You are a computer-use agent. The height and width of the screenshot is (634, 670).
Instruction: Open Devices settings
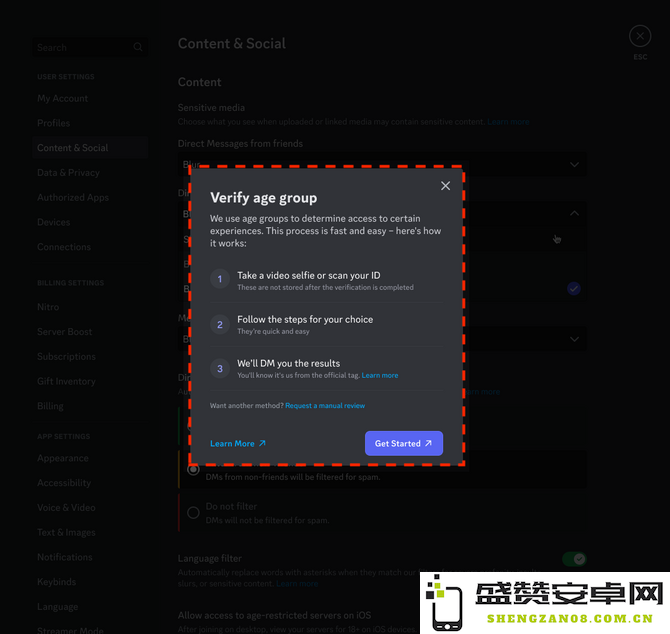[x=53, y=222]
